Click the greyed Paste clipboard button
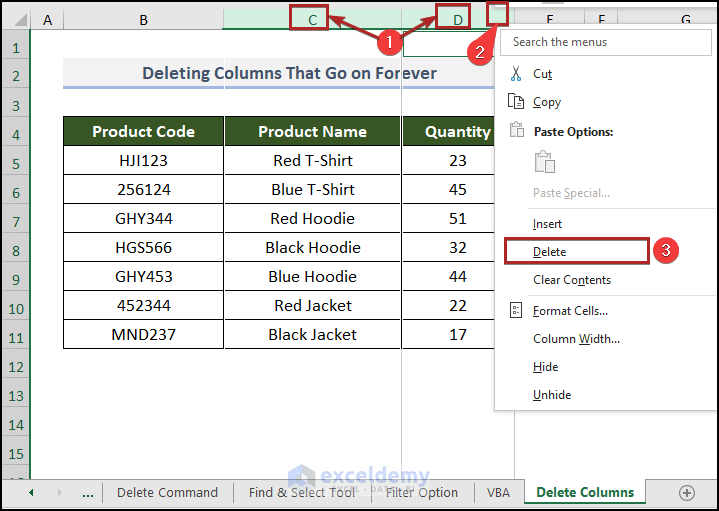This screenshot has height=511, width=719. click(x=545, y=162)
